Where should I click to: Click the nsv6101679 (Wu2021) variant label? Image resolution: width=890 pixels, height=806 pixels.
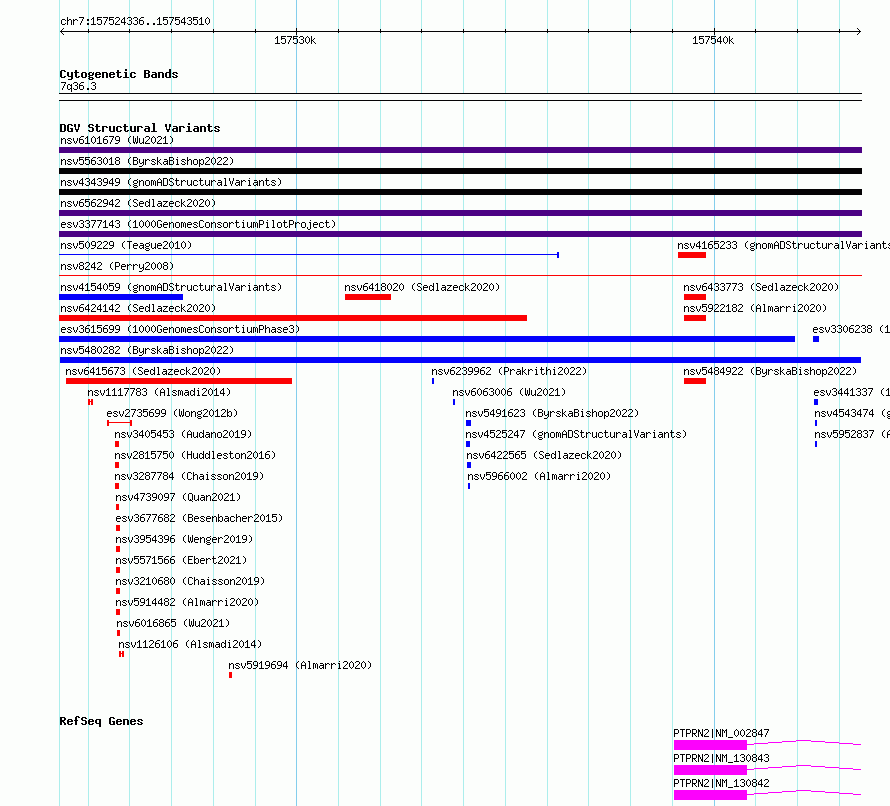coord(117,140)
